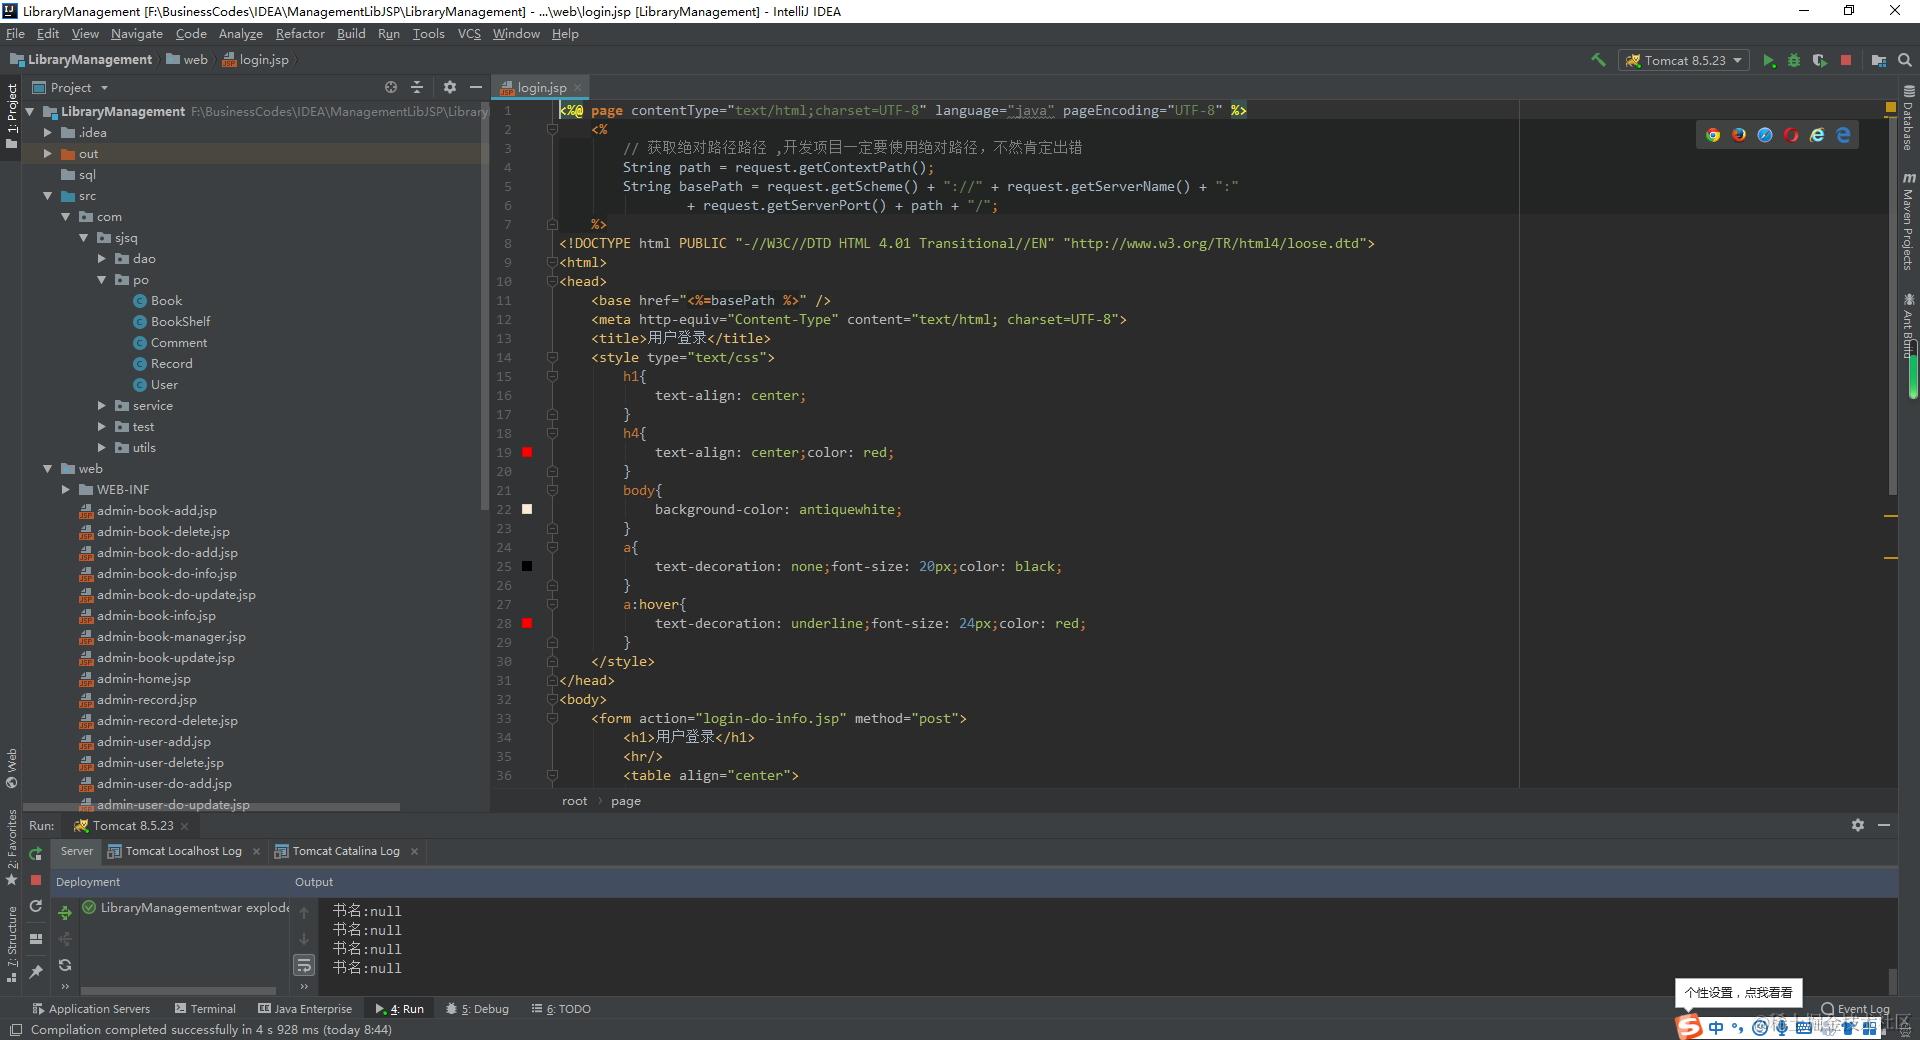Toggle tool window buttons in the status bar corner

tap(15, 1030)
